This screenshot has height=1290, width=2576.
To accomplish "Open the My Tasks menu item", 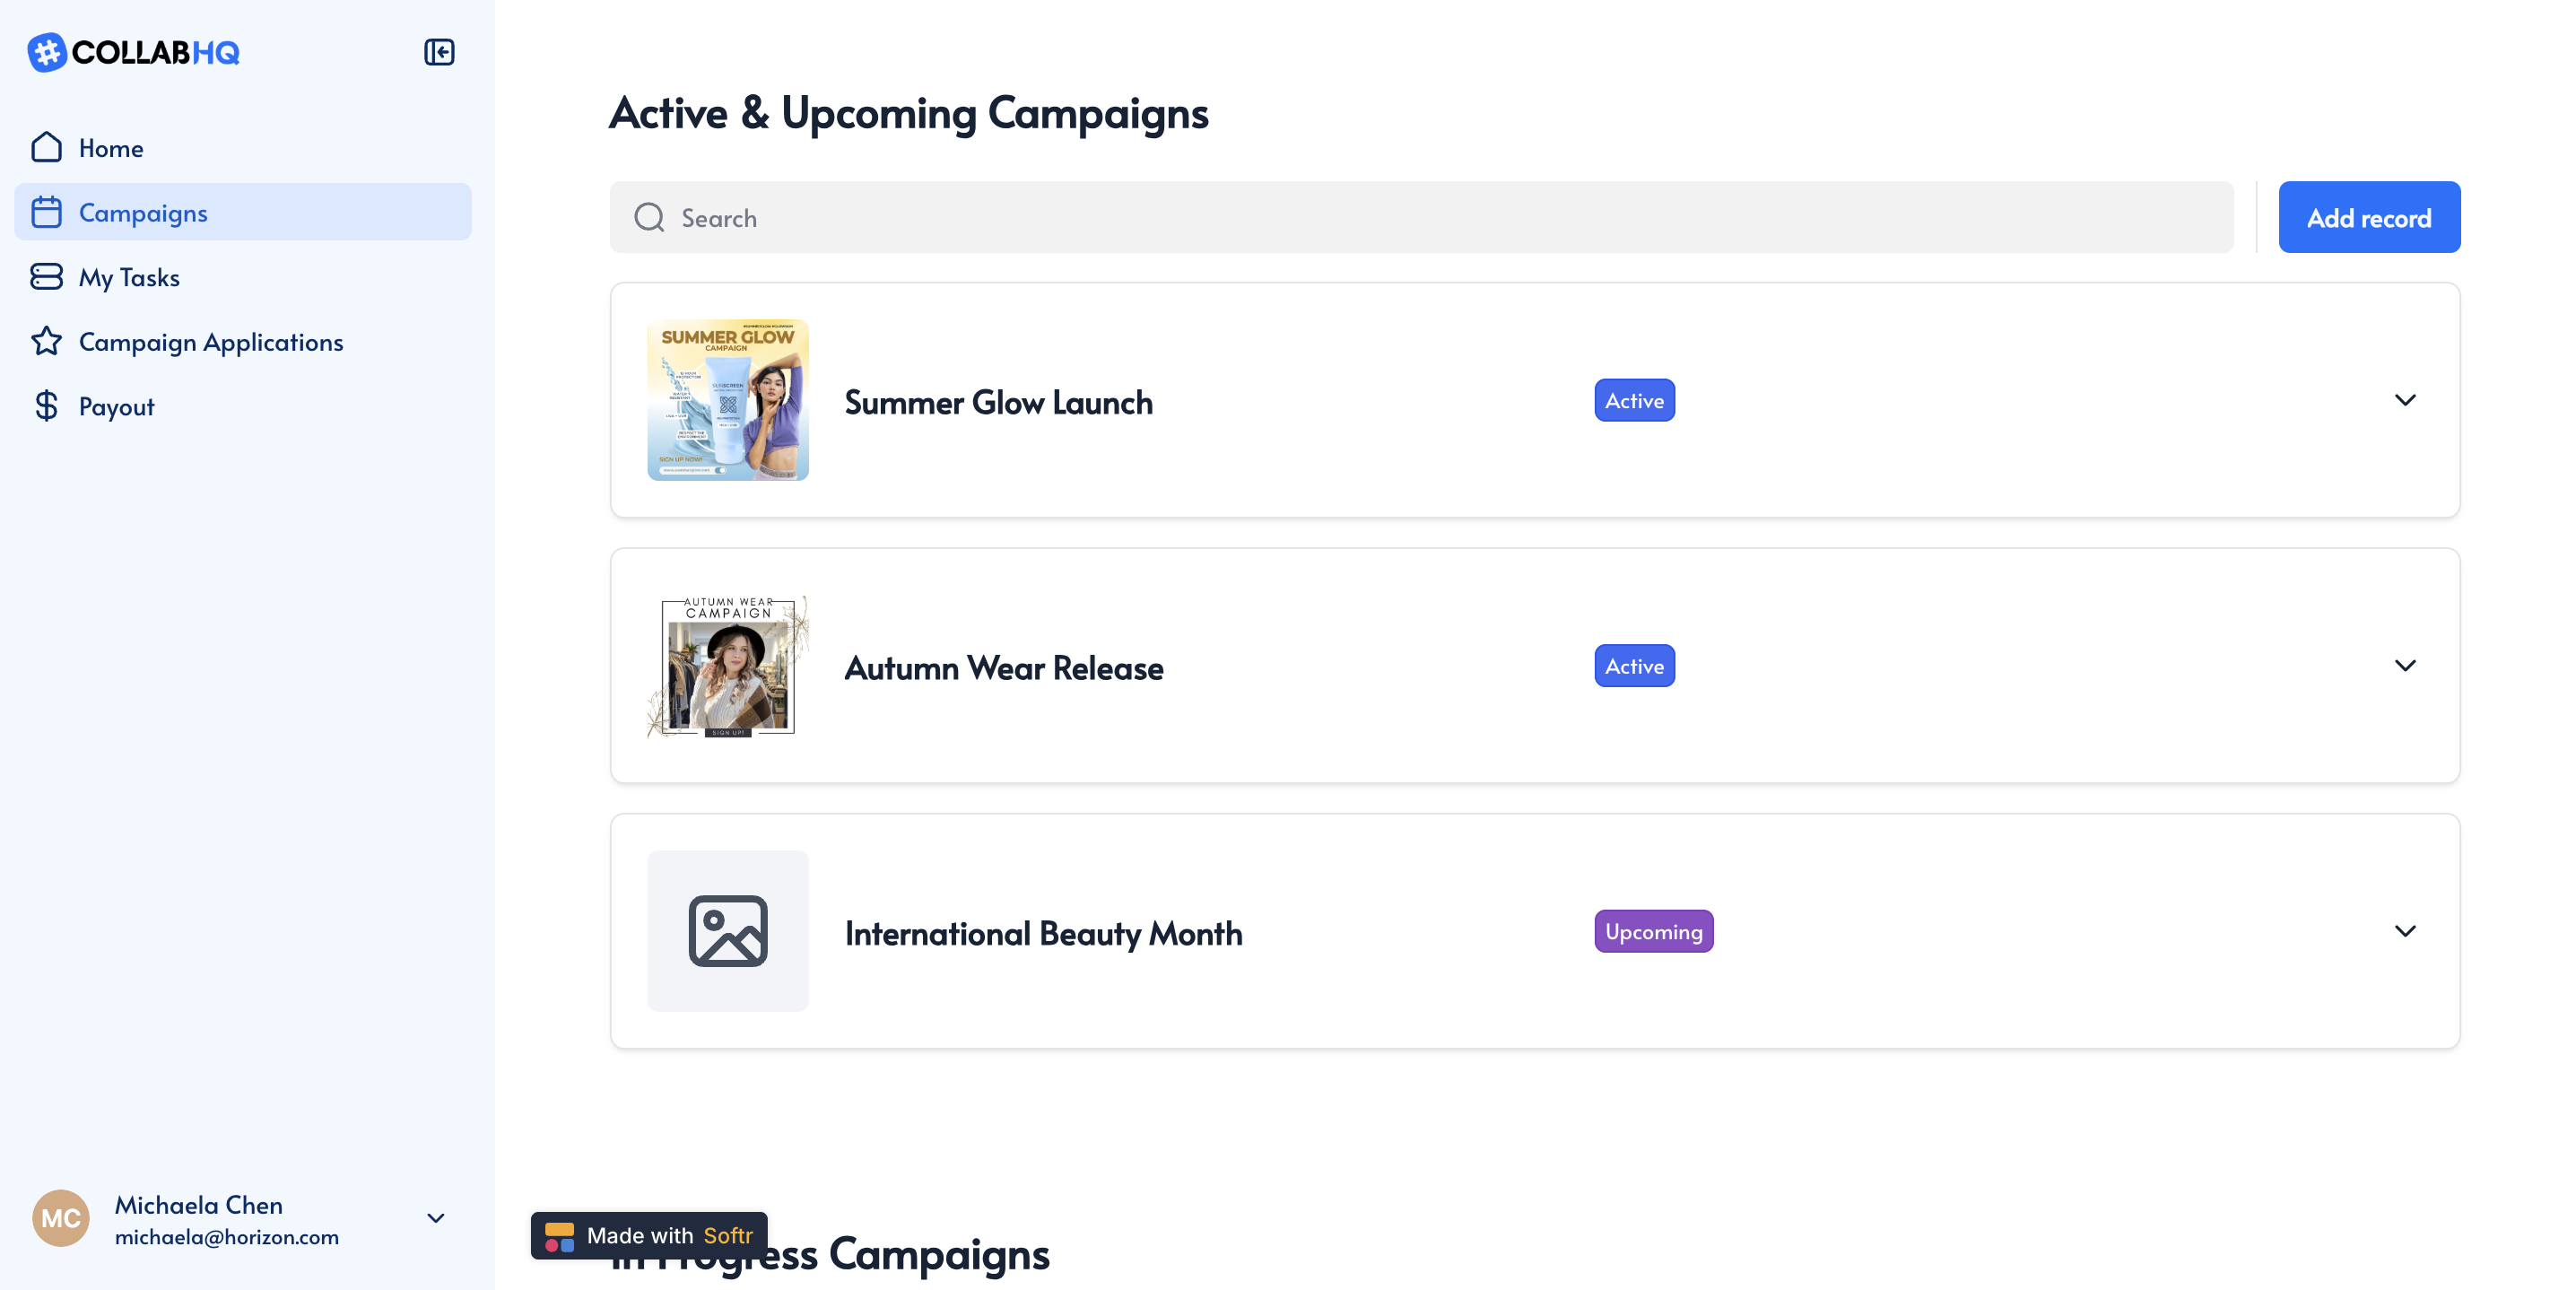I will tap(129, 277).
